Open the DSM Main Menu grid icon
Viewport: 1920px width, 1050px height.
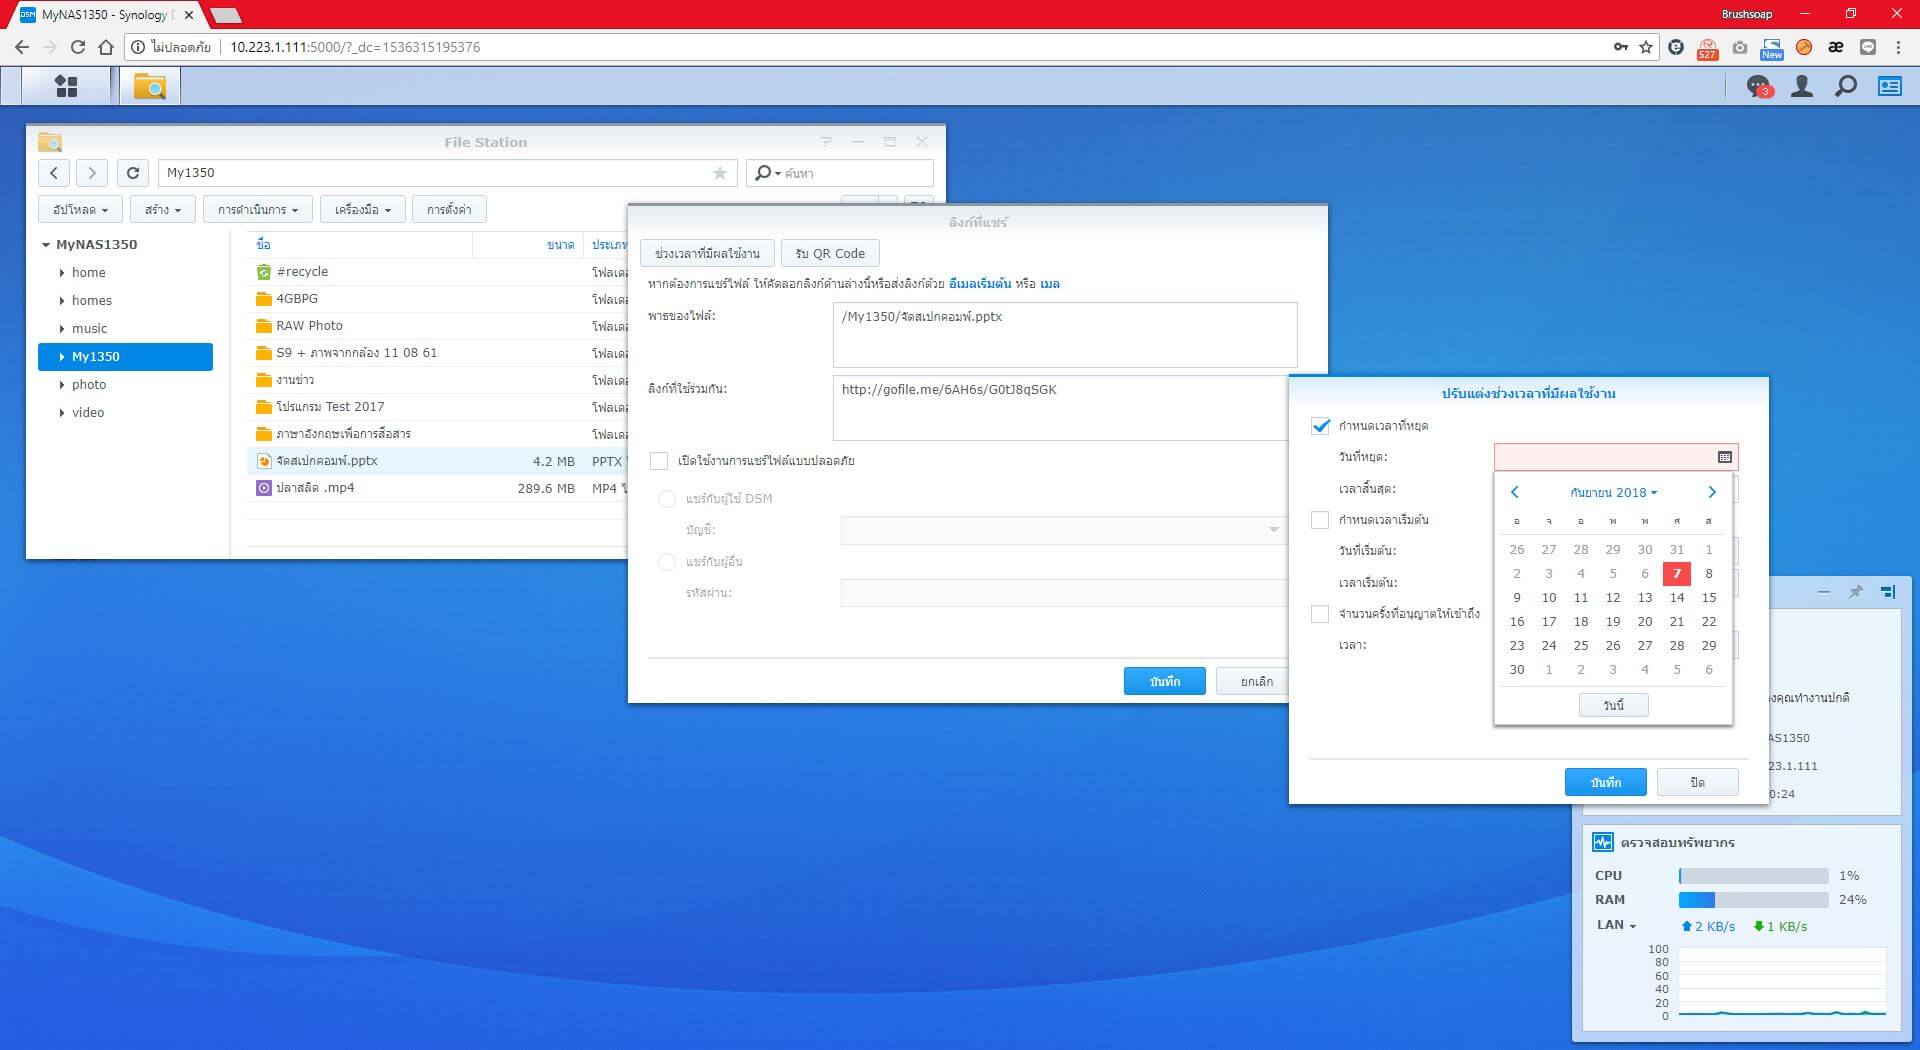[x=66, y=86]
